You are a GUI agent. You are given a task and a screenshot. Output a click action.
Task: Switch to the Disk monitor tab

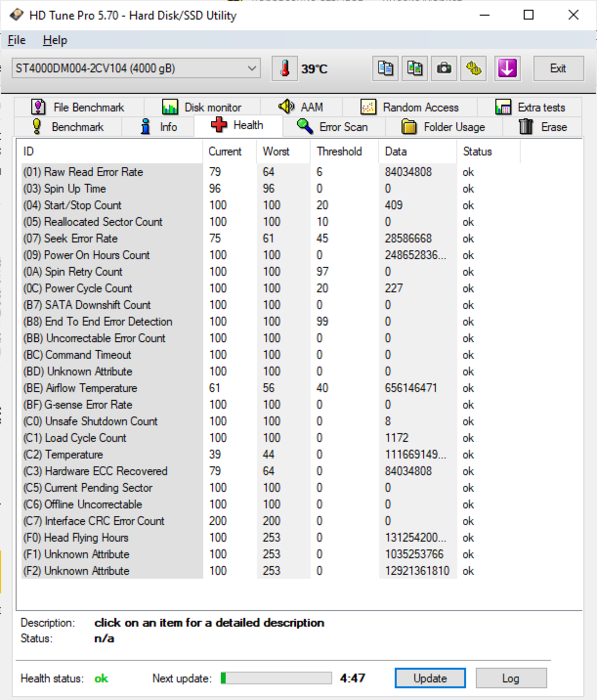pos(202,107)
